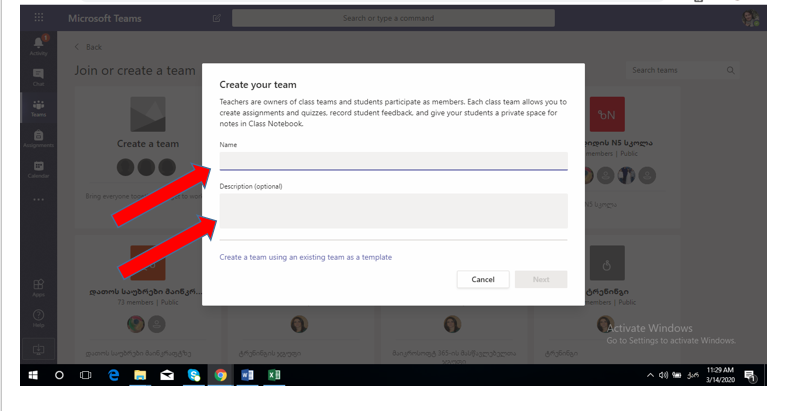Click the volume speaker tray icon
Viewport: 808px width, 411px height.
coord(663,375)
